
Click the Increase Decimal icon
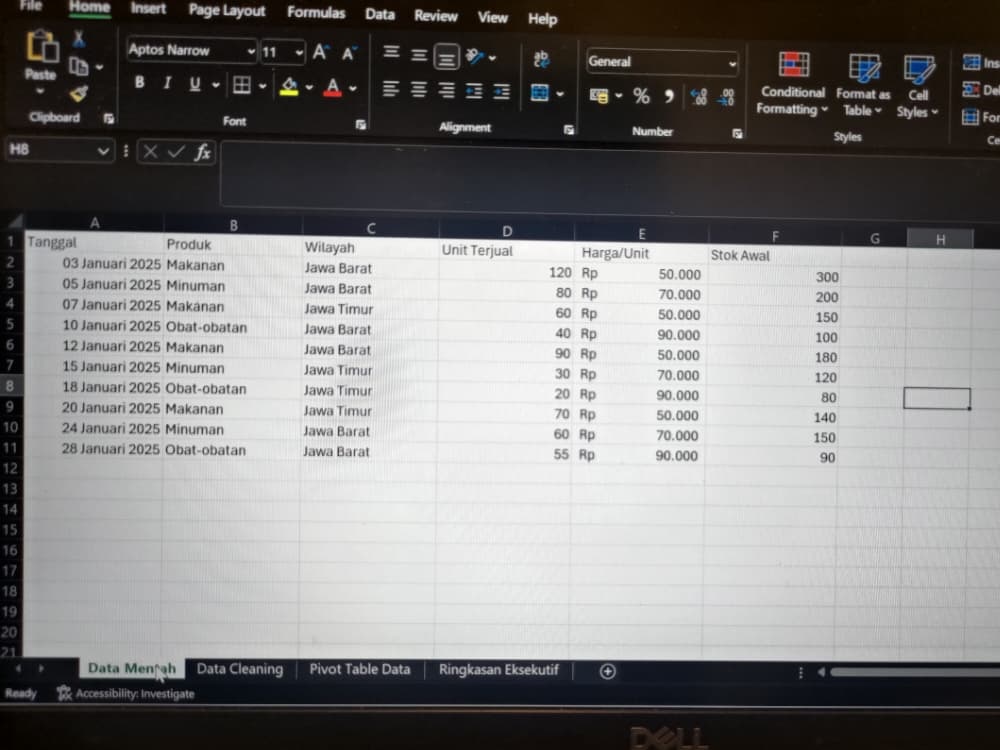click(699, 97)
